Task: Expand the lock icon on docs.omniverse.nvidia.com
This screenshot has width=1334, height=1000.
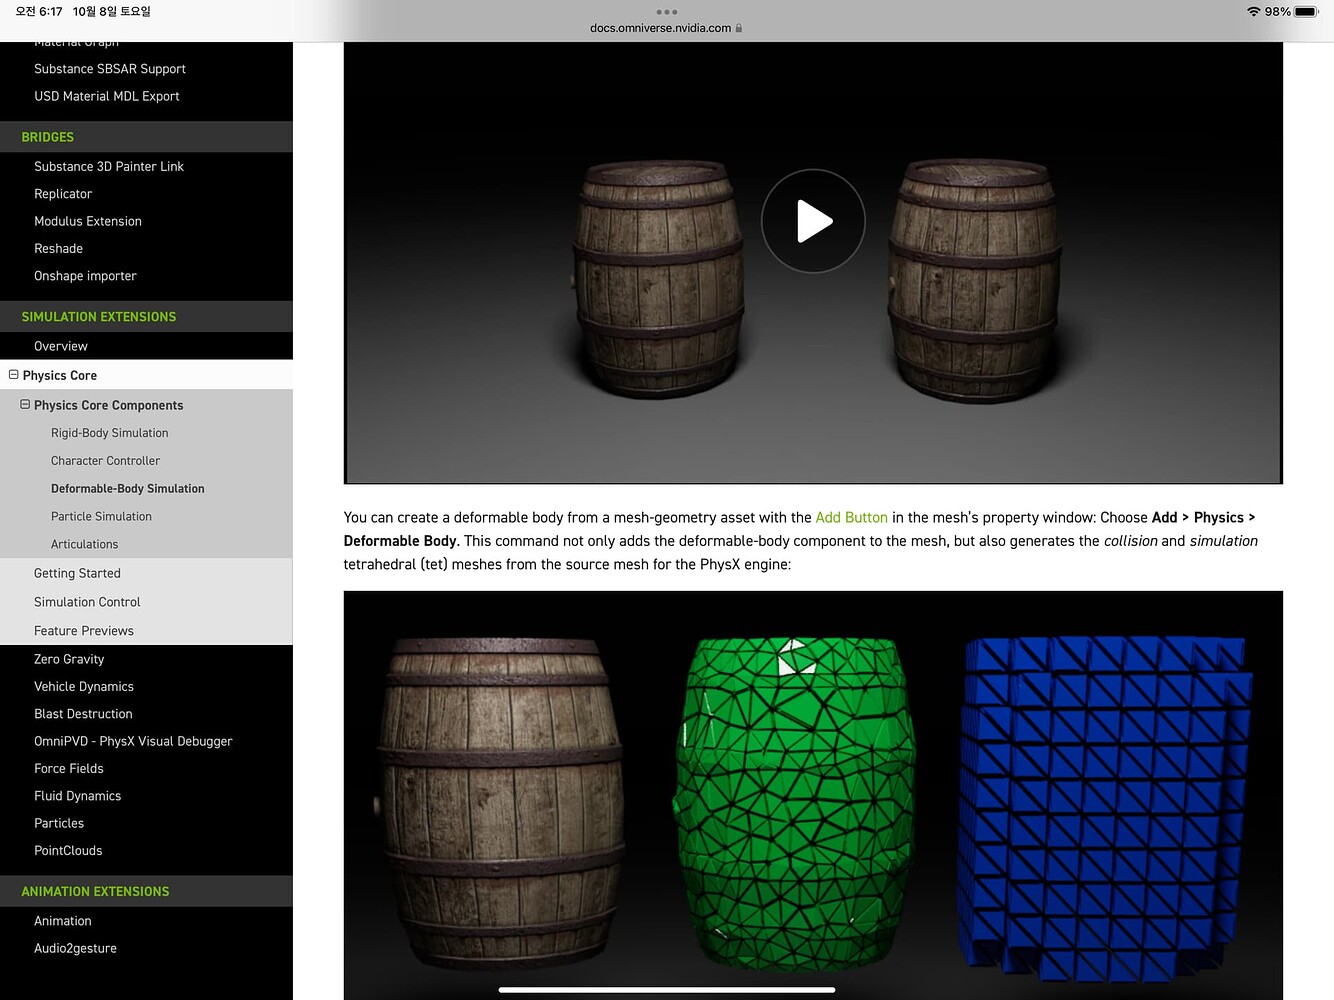Action: coord(738,28)
